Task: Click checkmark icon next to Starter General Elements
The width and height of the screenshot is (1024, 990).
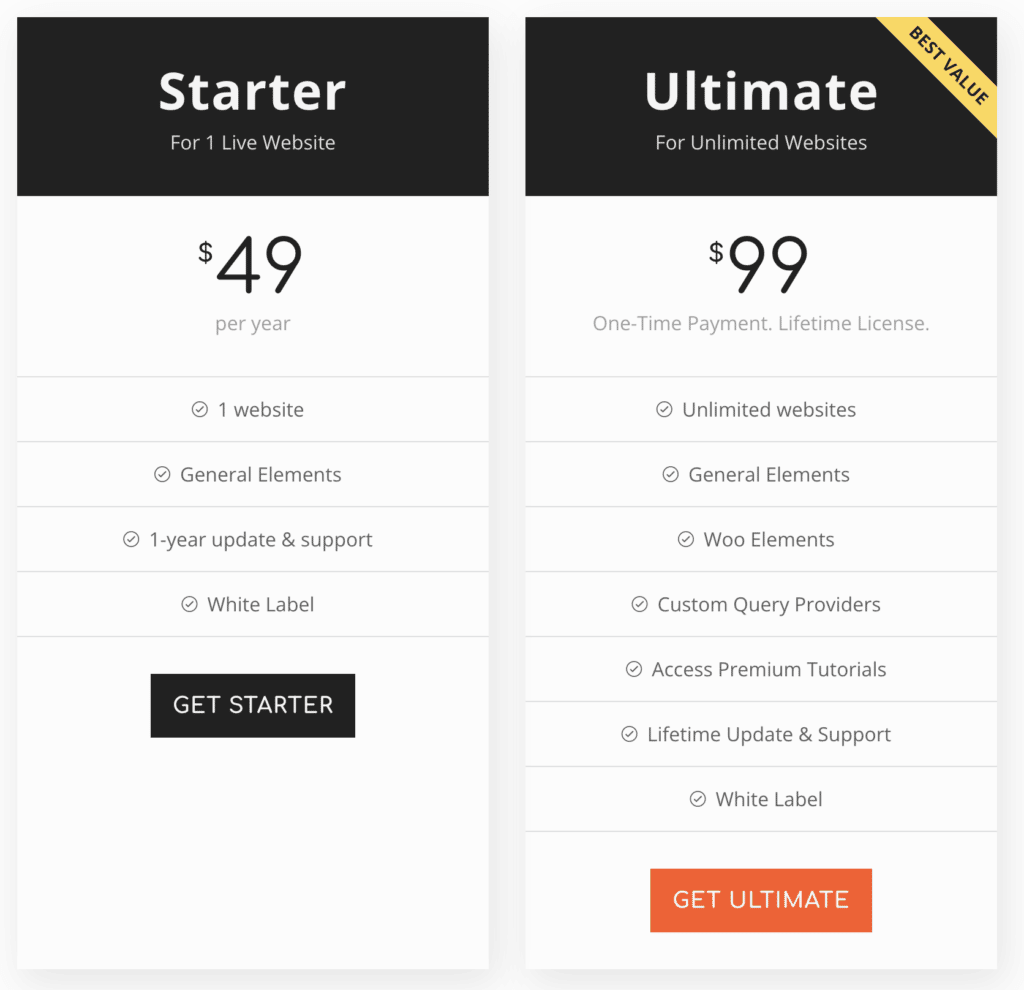Action: (162, 474)
